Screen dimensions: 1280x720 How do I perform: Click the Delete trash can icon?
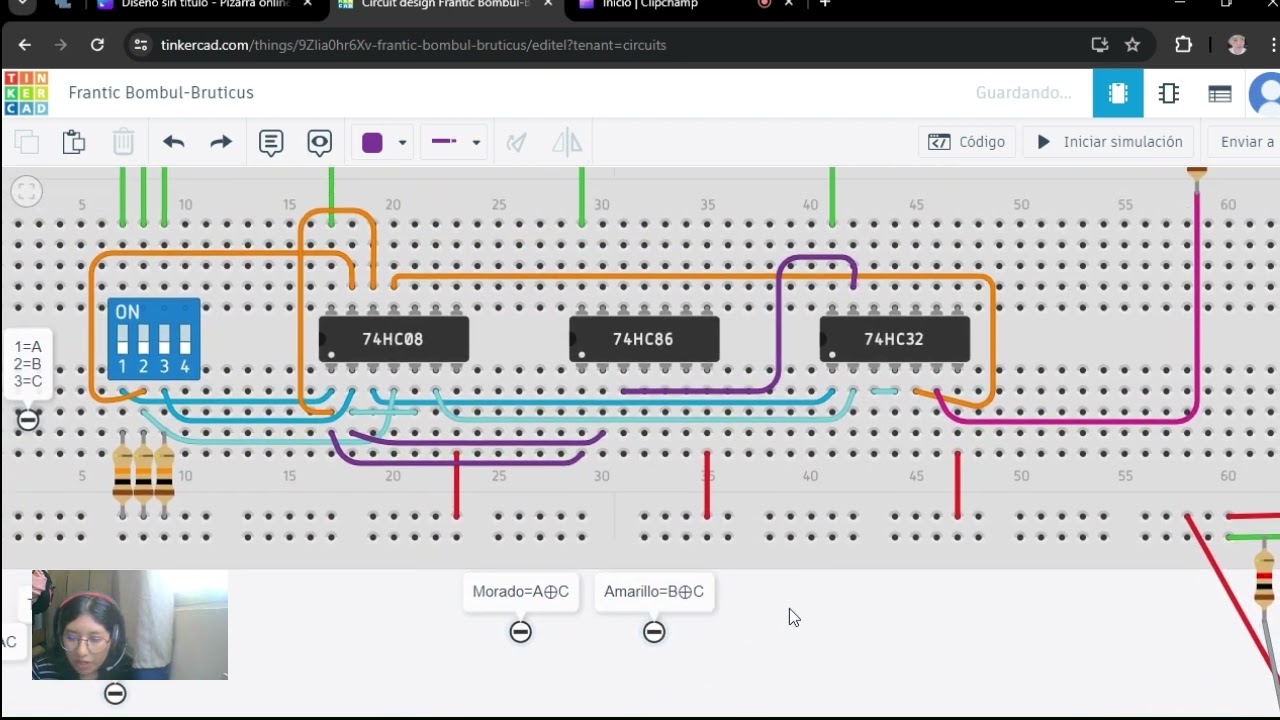point(123,142)
